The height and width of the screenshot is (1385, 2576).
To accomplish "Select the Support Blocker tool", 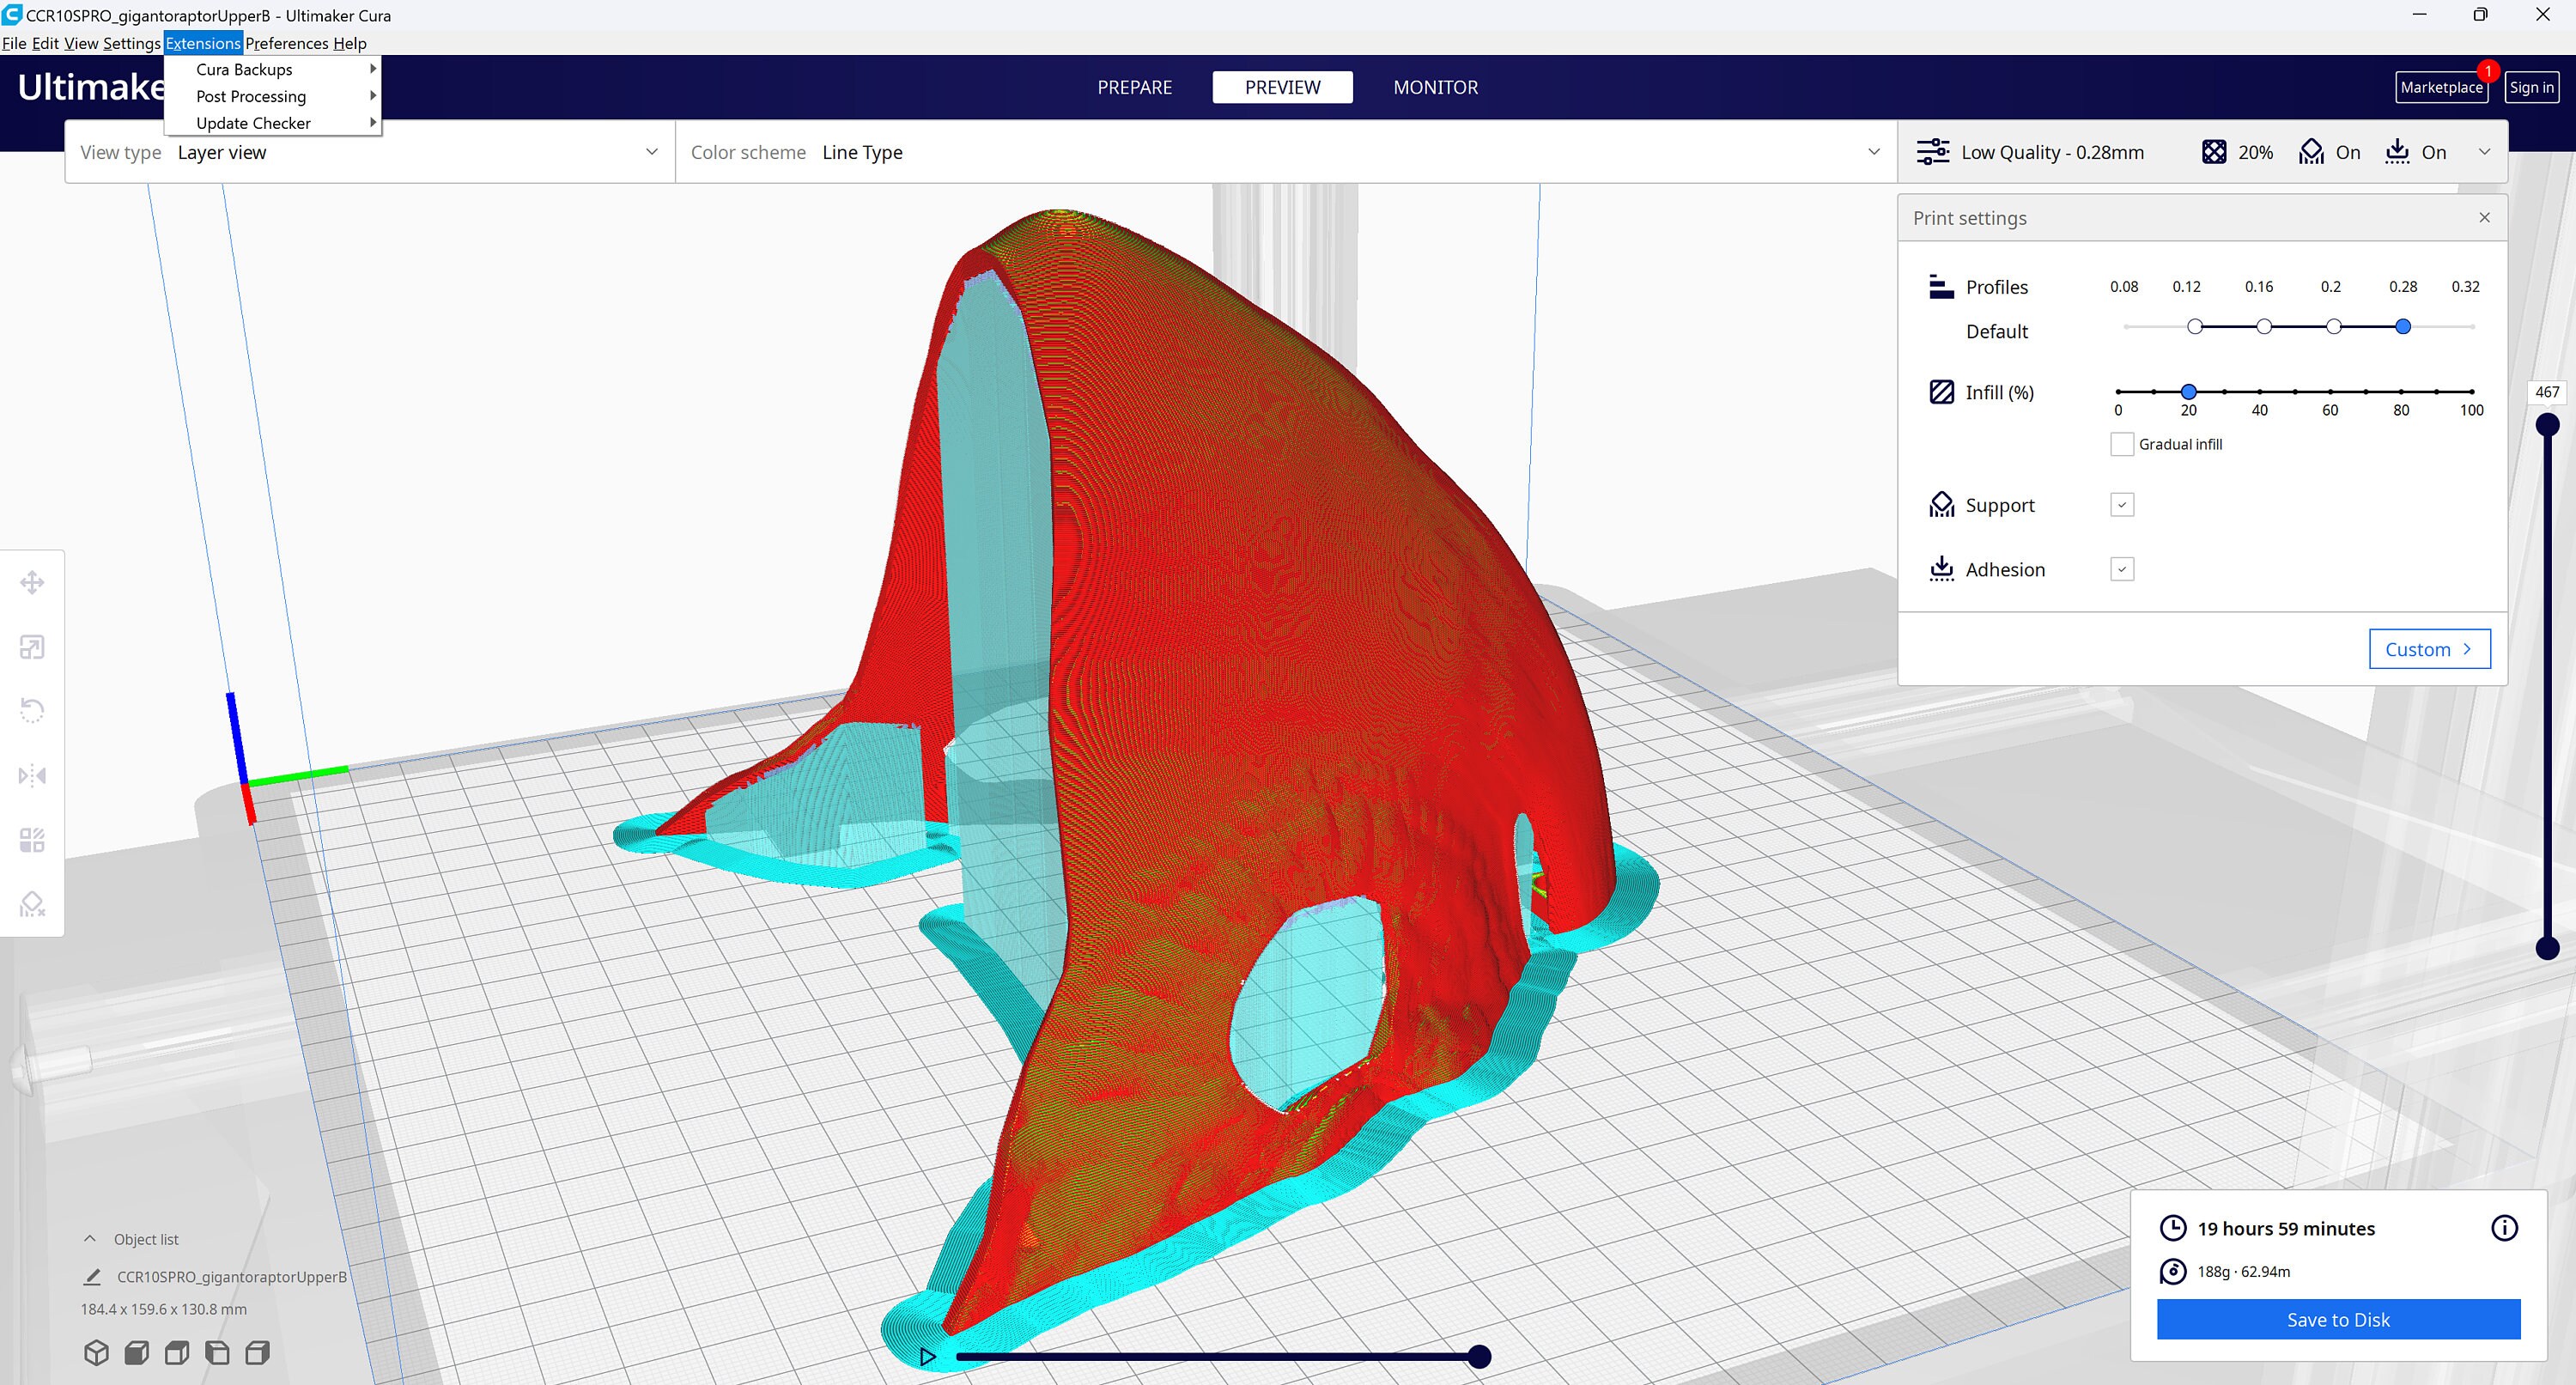I will (x=32, y=904).
